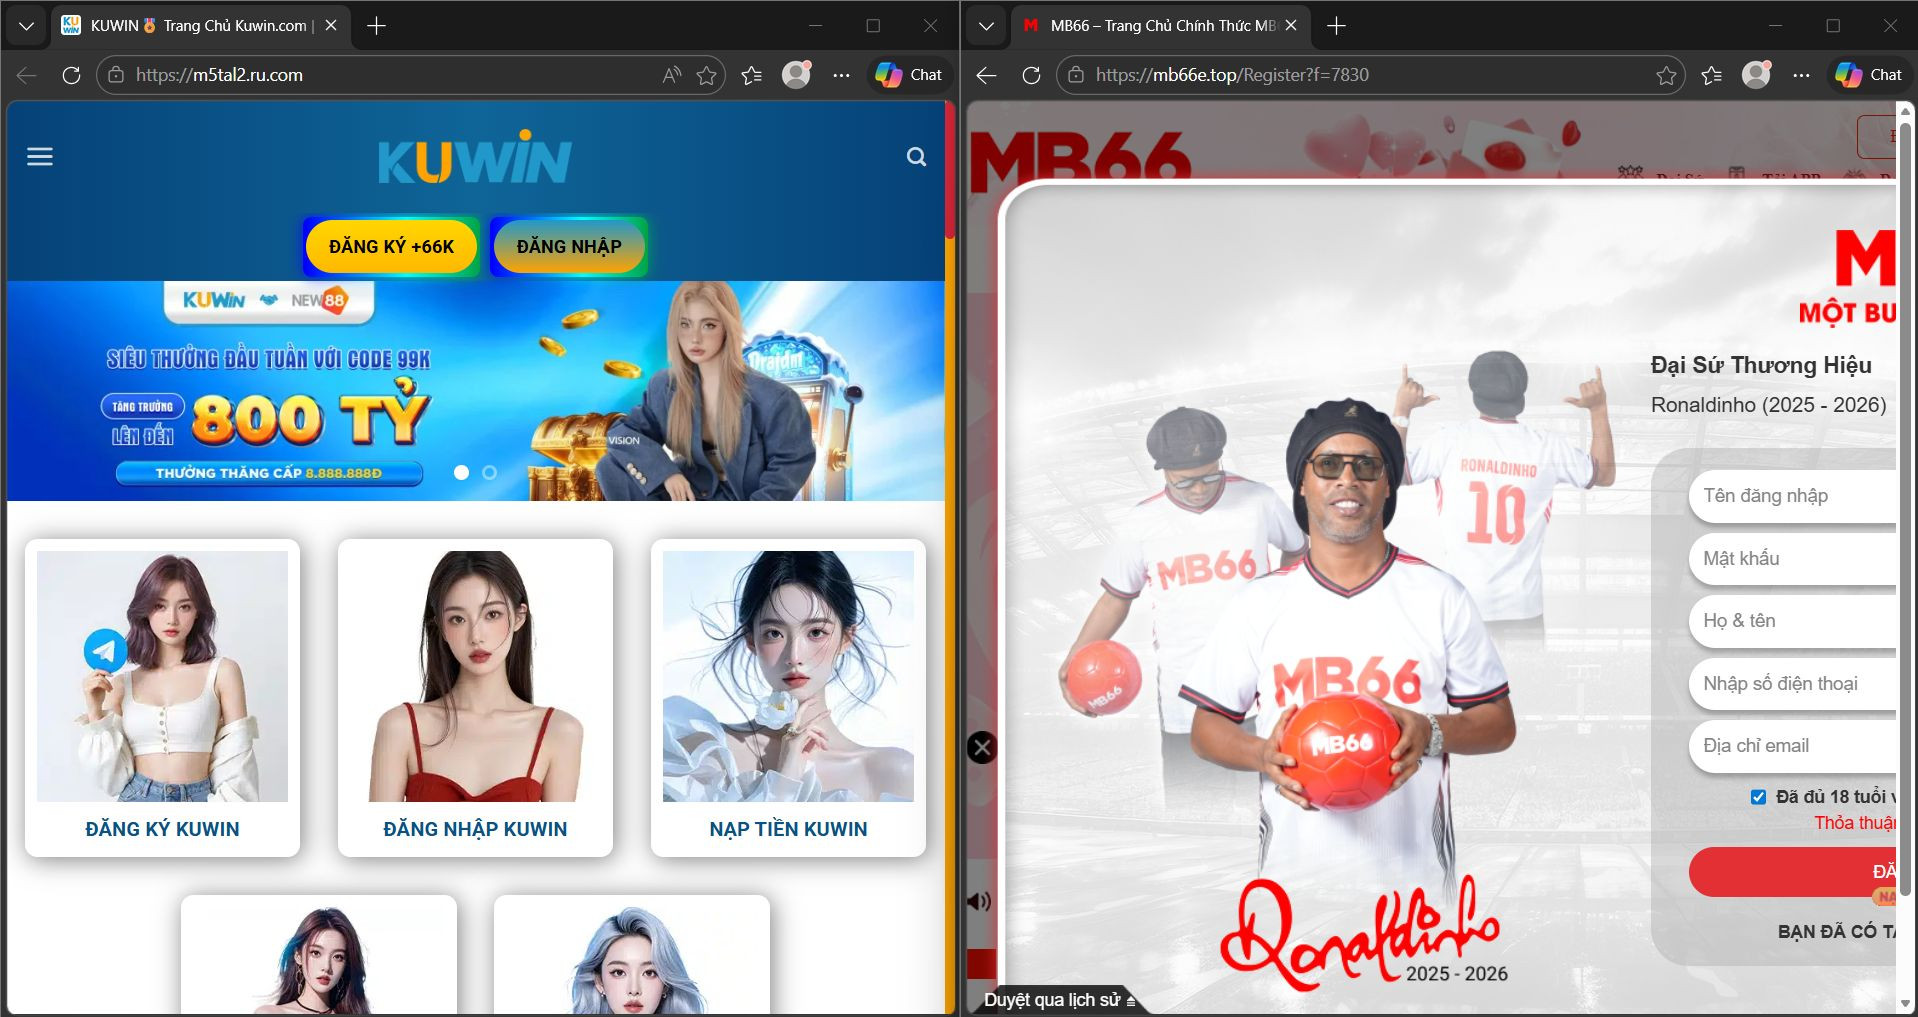The image size is (1918, 1017).
Task: Go back in the right MB66 browser window
Action: click(987, 75)
